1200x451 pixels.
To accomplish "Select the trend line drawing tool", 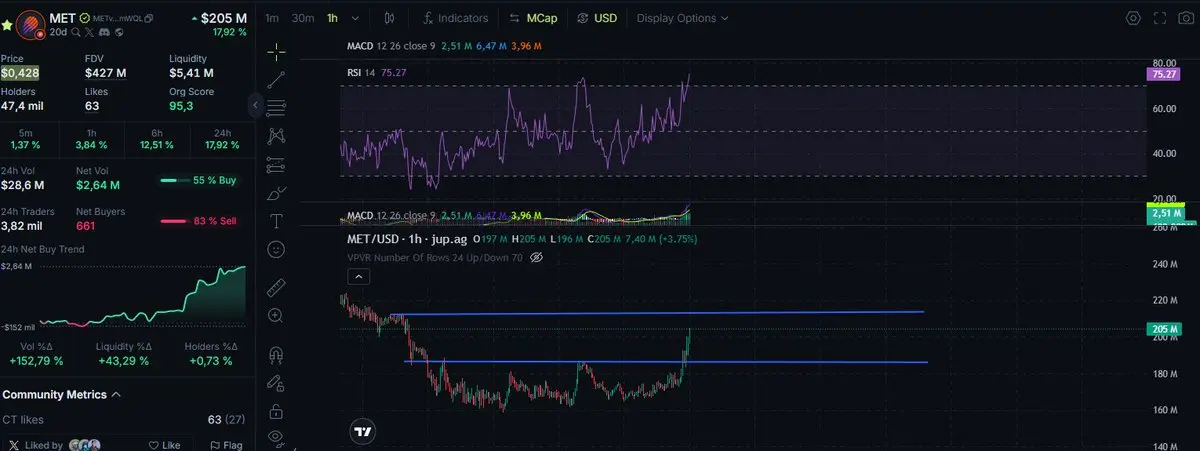I will click(277, 79).
